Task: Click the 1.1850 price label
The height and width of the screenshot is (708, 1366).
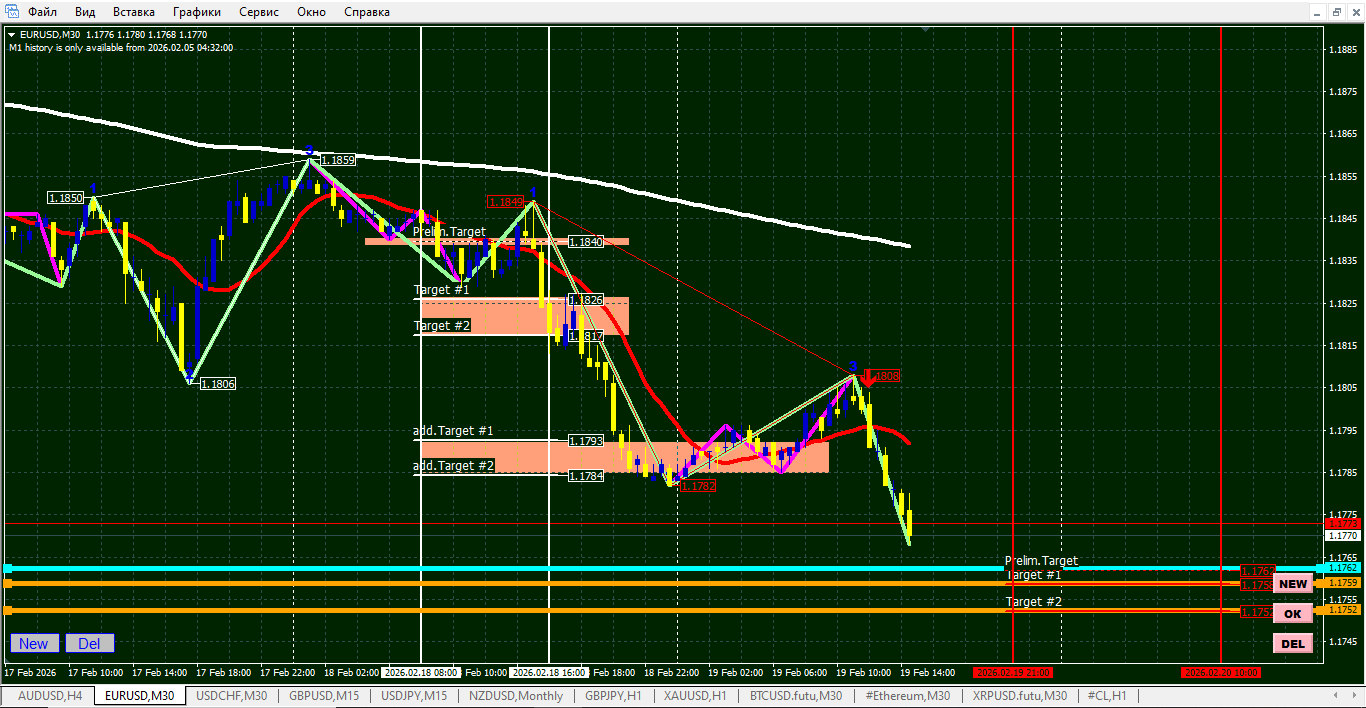Action: click(66, 198)
